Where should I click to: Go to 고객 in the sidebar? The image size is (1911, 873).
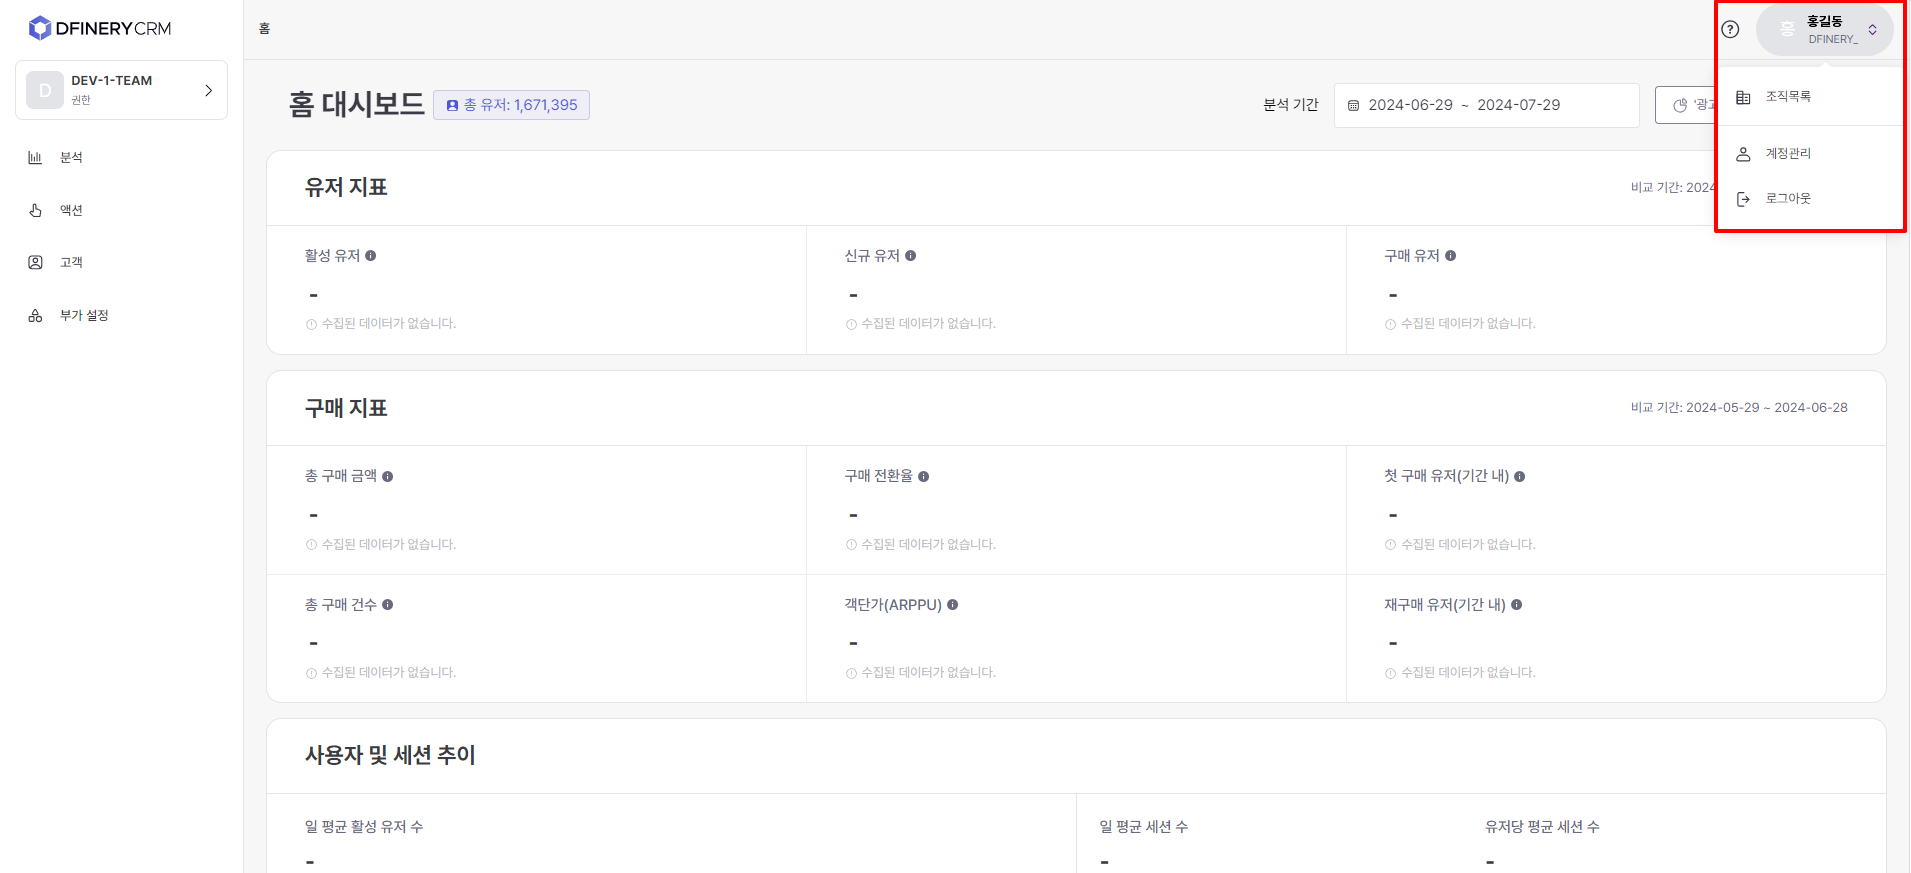71,263
